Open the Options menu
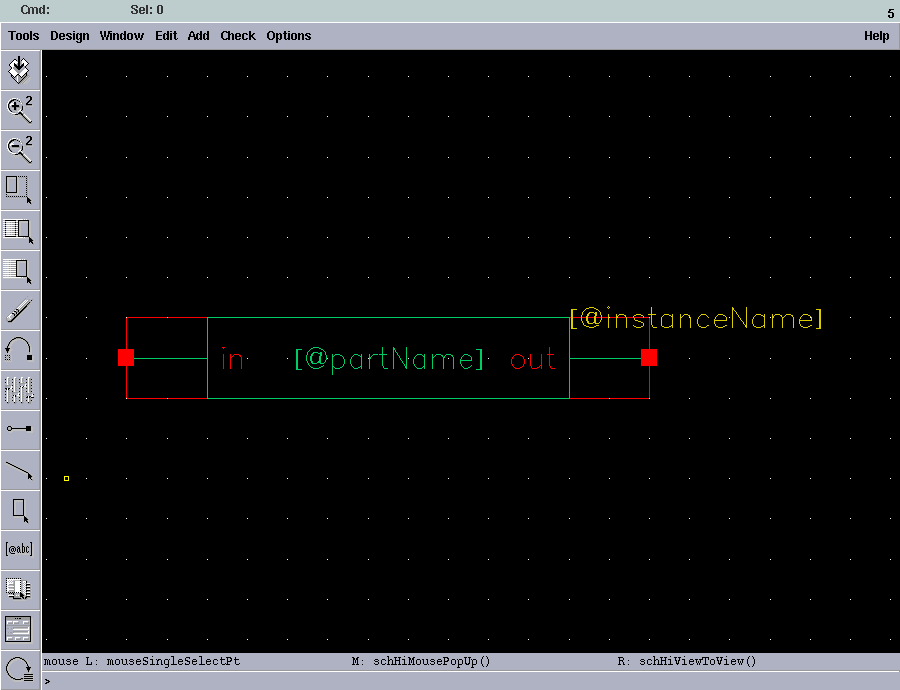Image resolution: width=900 pixels, height=690 pixels. coord(288,35)
